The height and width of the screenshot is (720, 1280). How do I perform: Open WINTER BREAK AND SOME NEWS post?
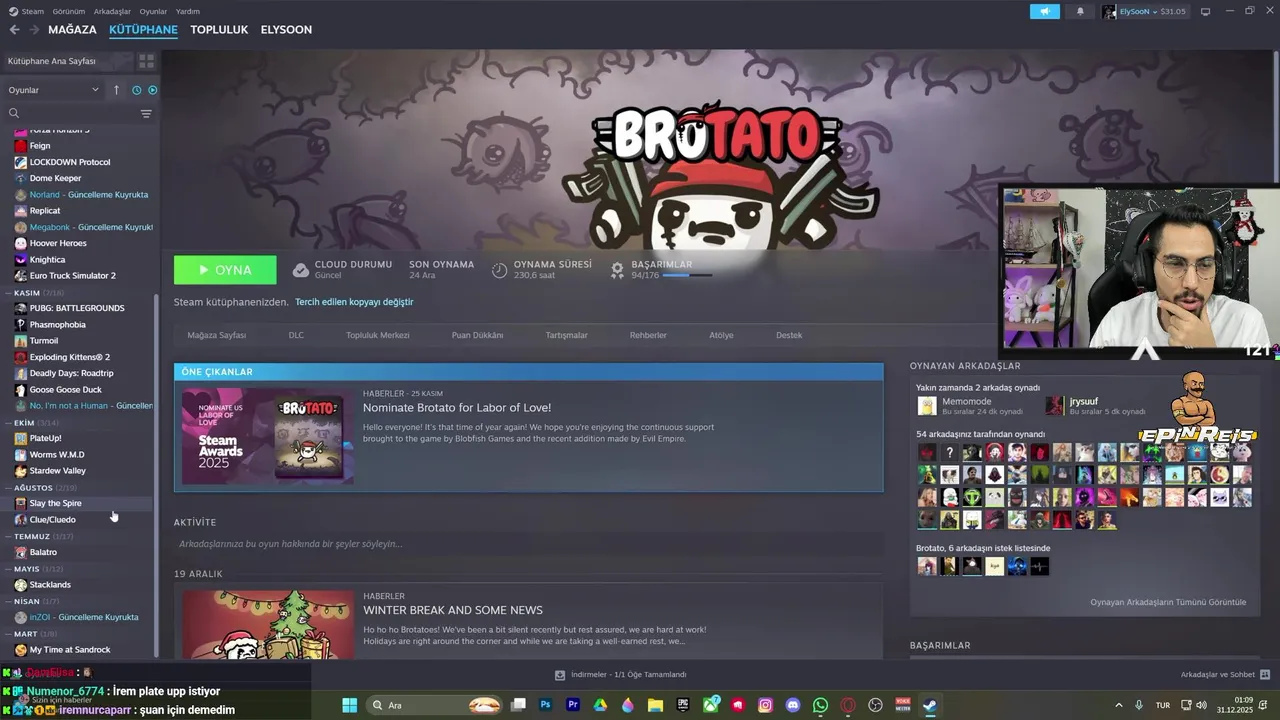[453, 610]
